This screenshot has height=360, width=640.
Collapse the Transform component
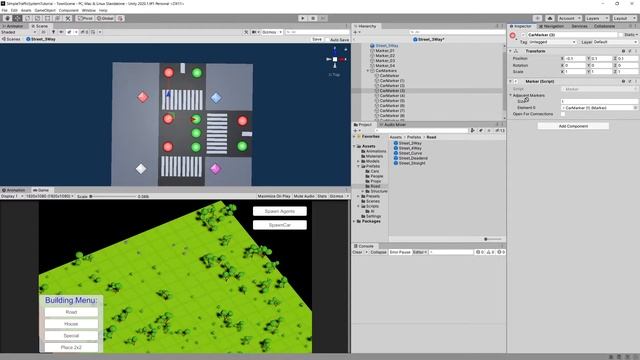[510, 51]
